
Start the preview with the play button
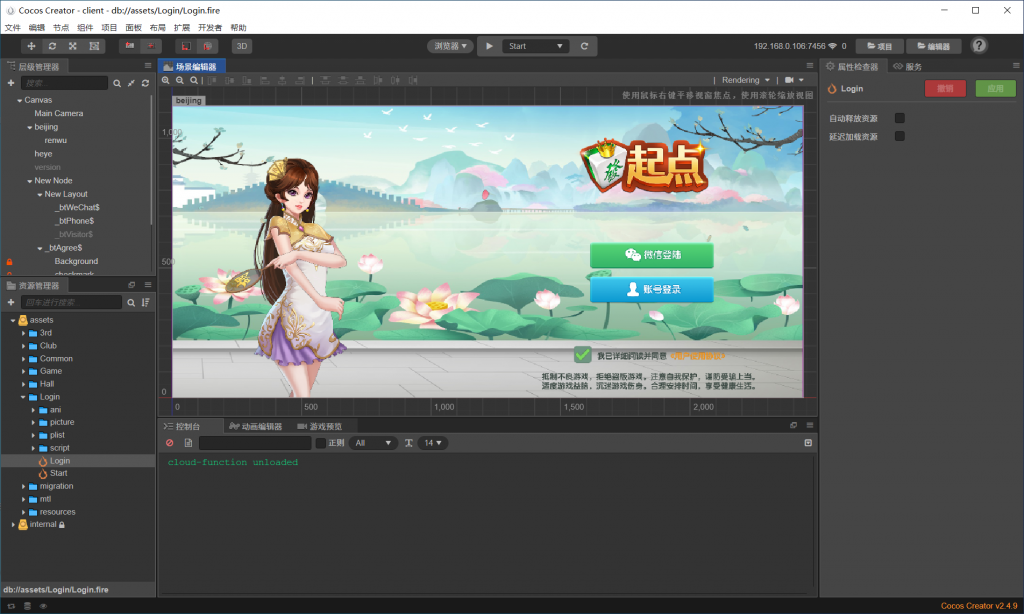[x=489, y=46]
